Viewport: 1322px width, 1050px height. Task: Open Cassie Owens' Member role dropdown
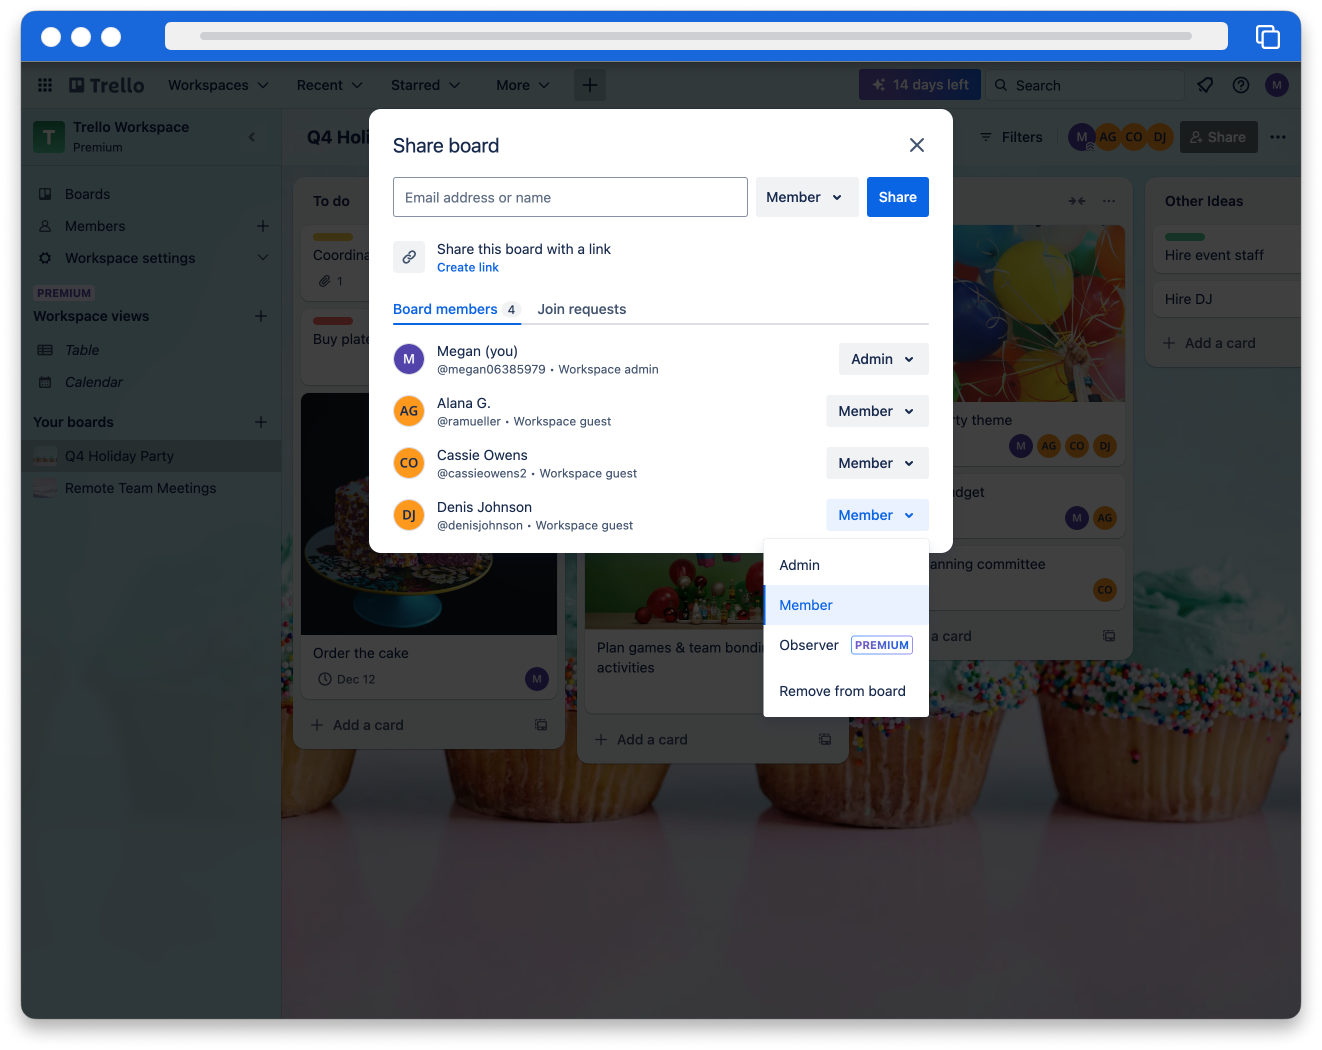coord(877,463)
